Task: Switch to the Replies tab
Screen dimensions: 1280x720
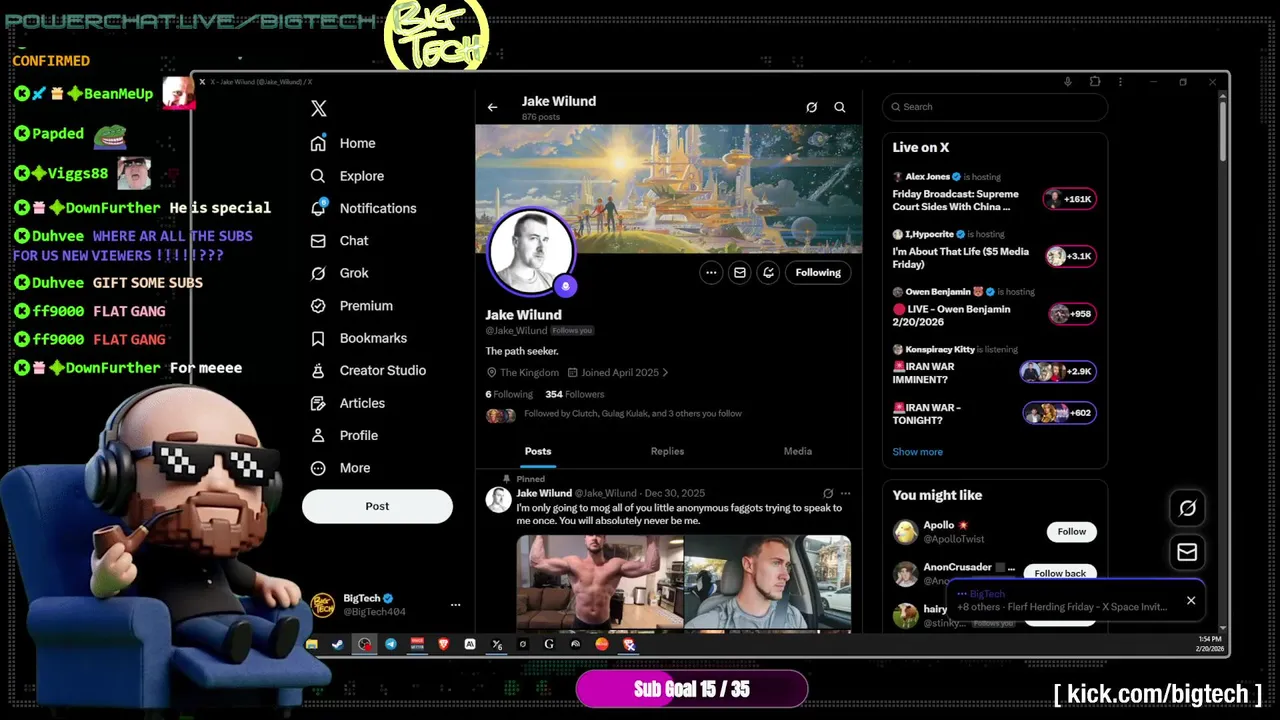Action: point(667,451)
